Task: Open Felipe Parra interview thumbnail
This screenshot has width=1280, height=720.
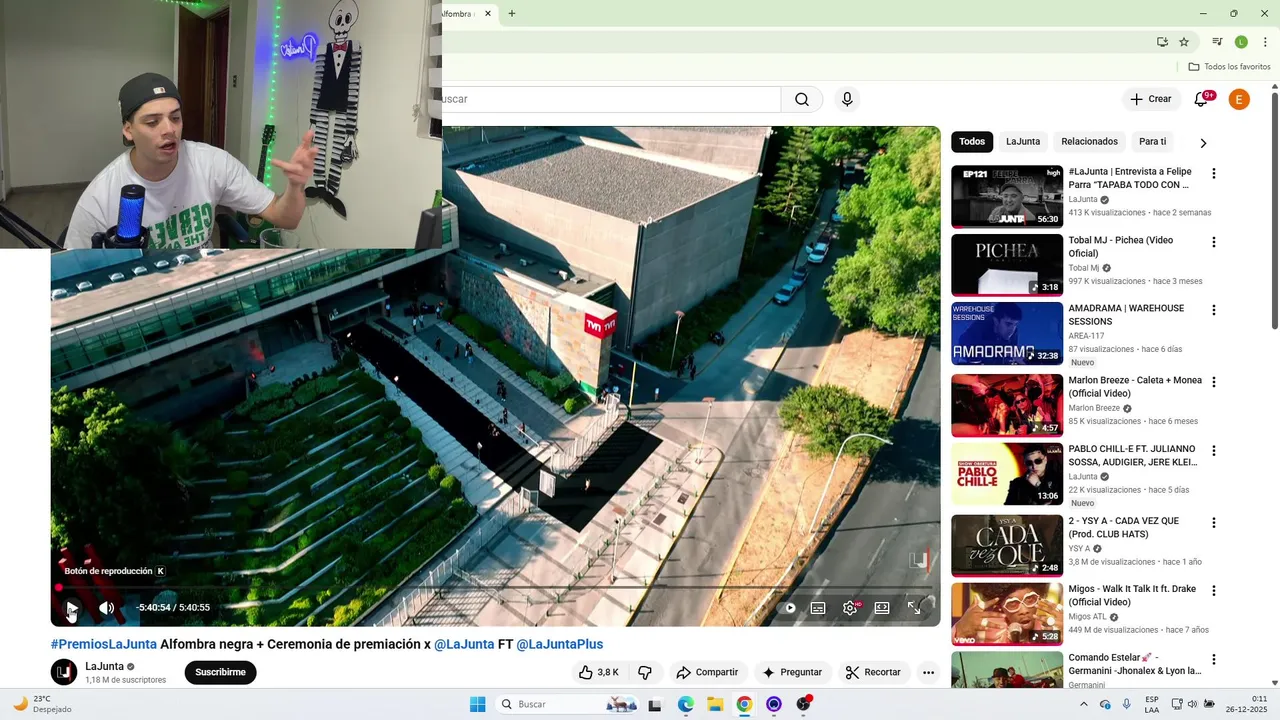Action: (1007, 196)
